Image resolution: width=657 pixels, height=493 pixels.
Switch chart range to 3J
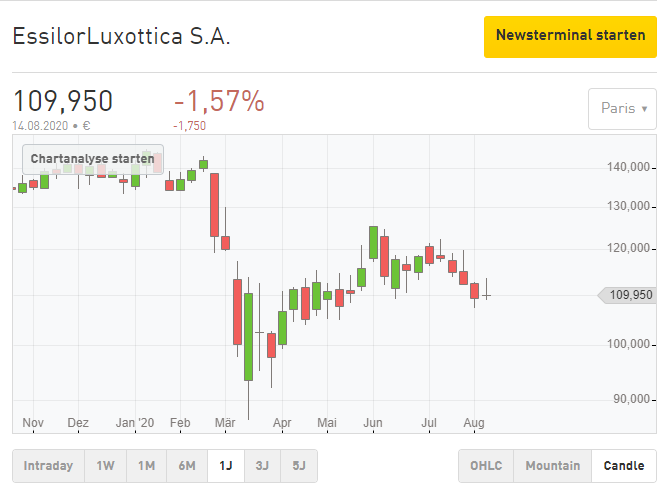262,465
